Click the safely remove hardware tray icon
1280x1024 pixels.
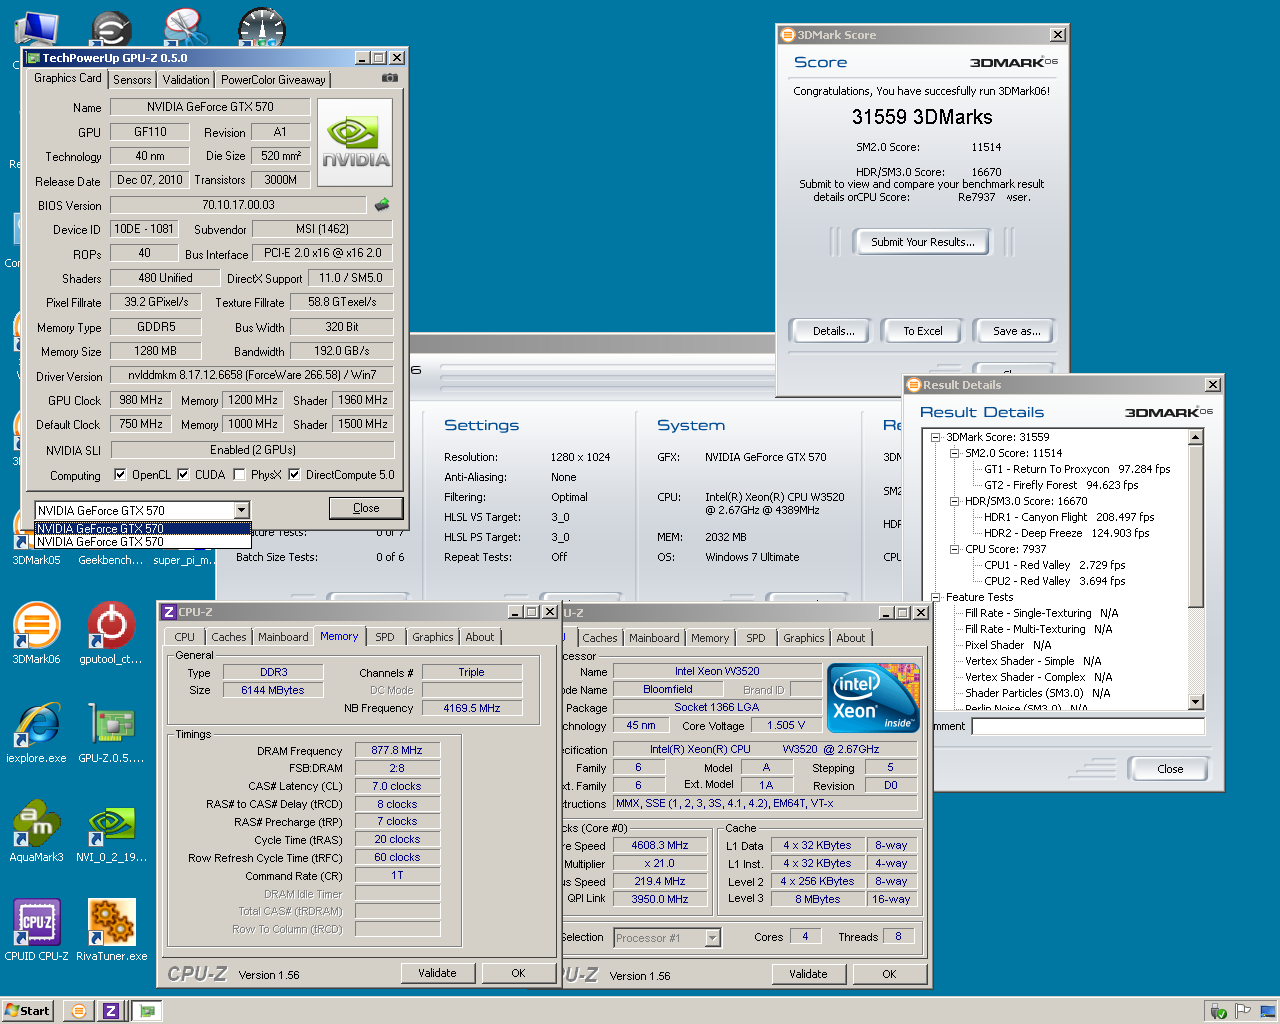click(1218, 1011)
